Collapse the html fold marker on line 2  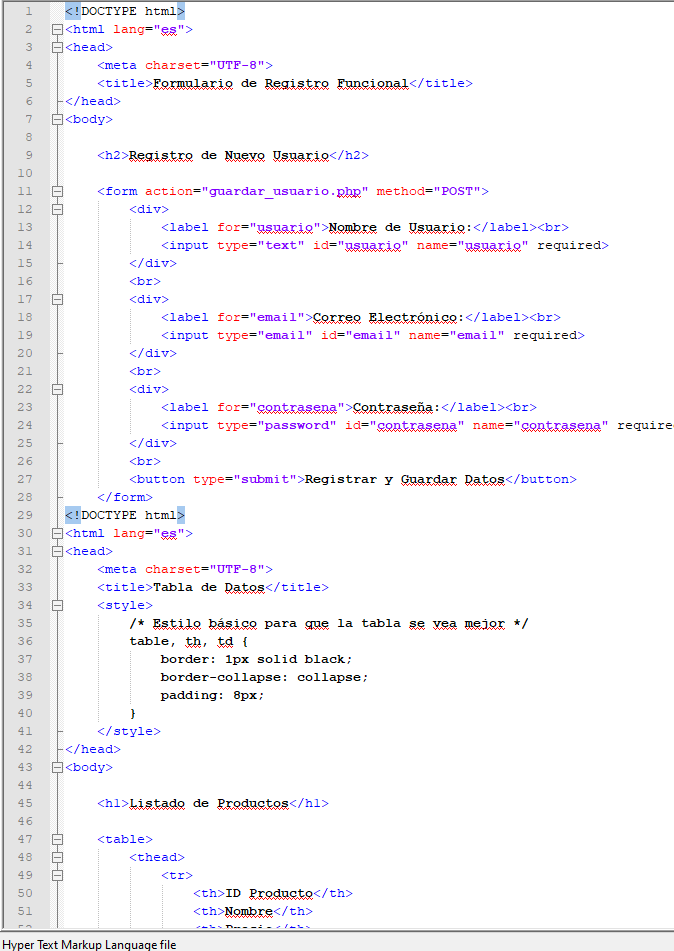[x=57, y=29]
